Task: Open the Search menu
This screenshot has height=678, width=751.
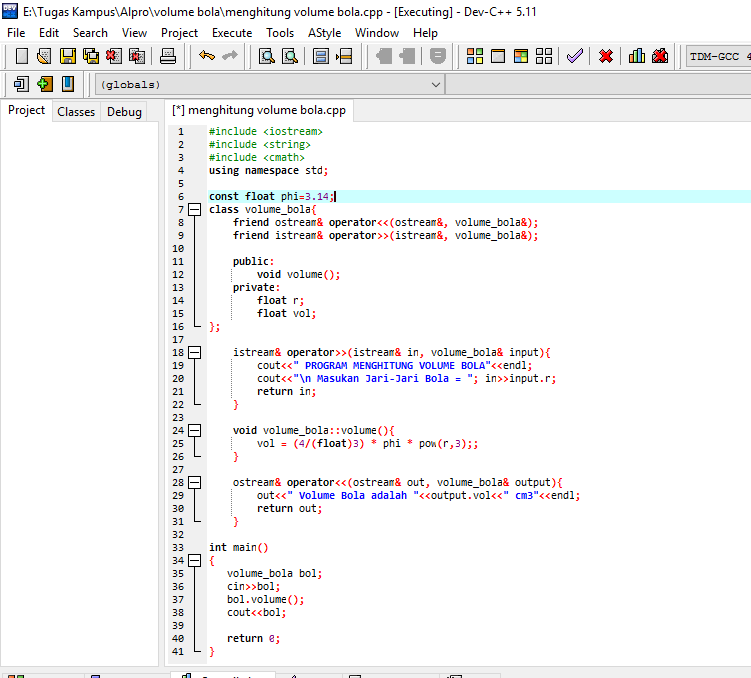Action: pyautogui.click(x=90, y=33)
